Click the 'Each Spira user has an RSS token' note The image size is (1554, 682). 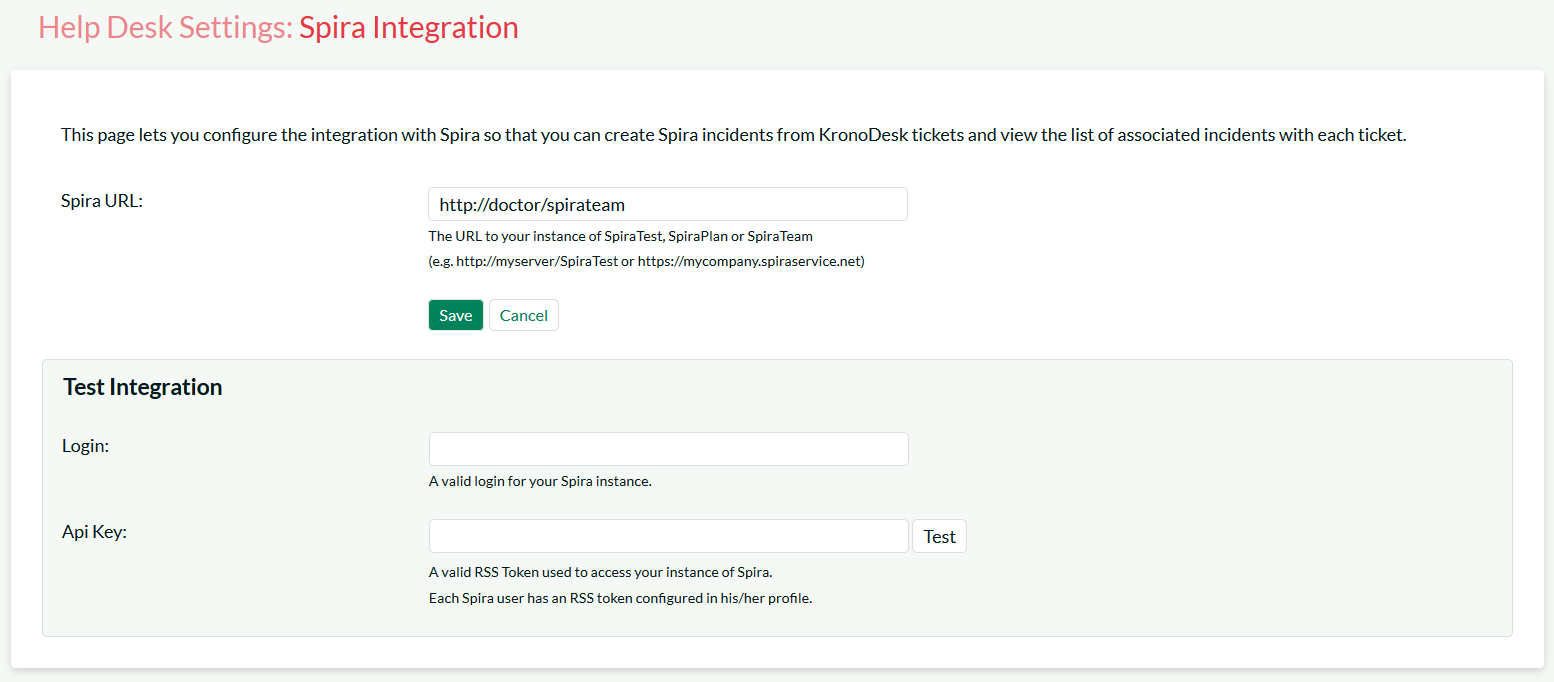click(x=620, y=599)
